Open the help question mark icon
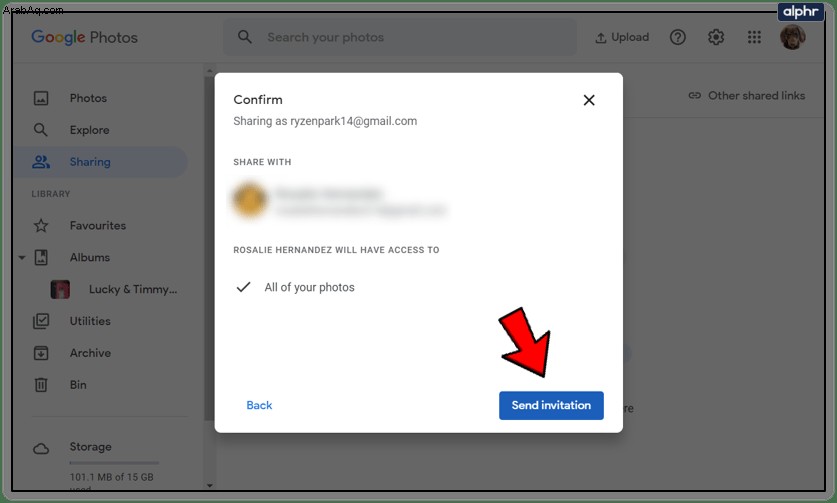837x503 pixels. tap(677, 37)
